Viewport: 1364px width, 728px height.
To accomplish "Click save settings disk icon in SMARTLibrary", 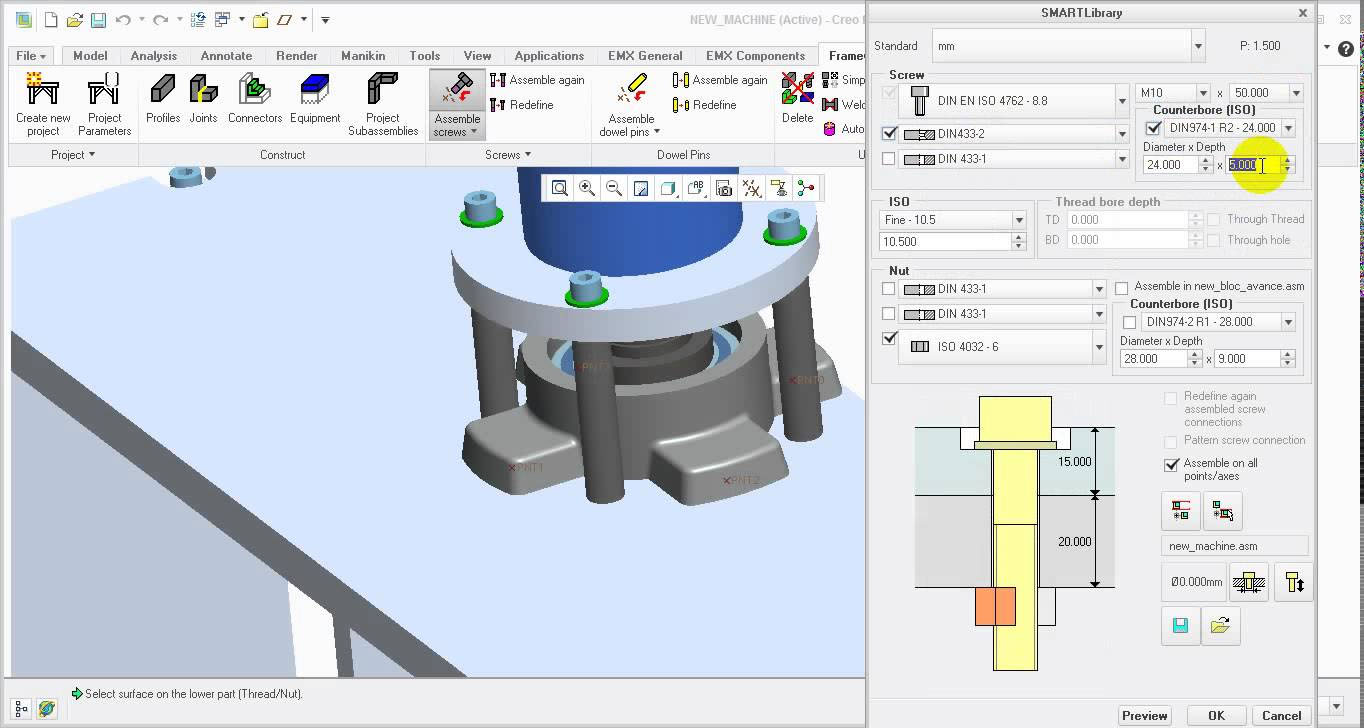I will (x=1180, y=625).
